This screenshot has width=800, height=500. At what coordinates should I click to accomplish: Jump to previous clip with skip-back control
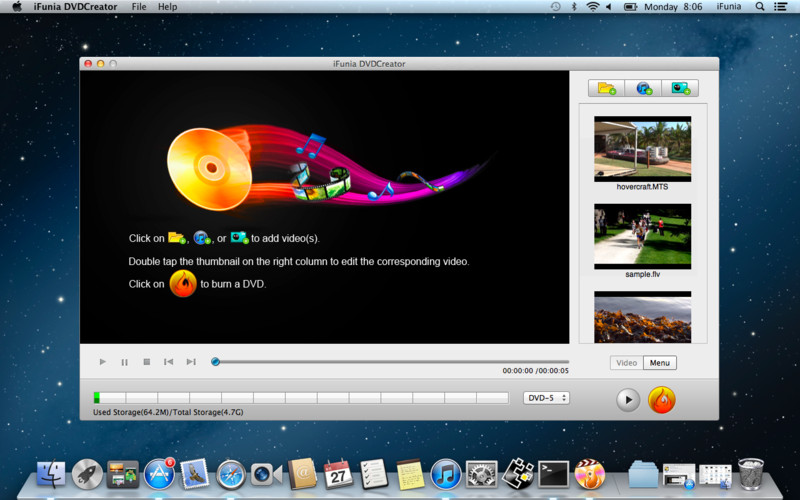click(x=168, y=362)
